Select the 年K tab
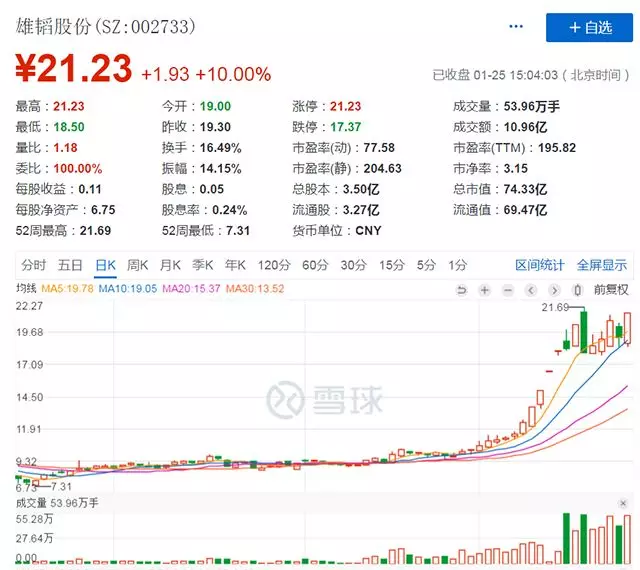Viewport: 640px width, 570px height. [x=235, y=265]
